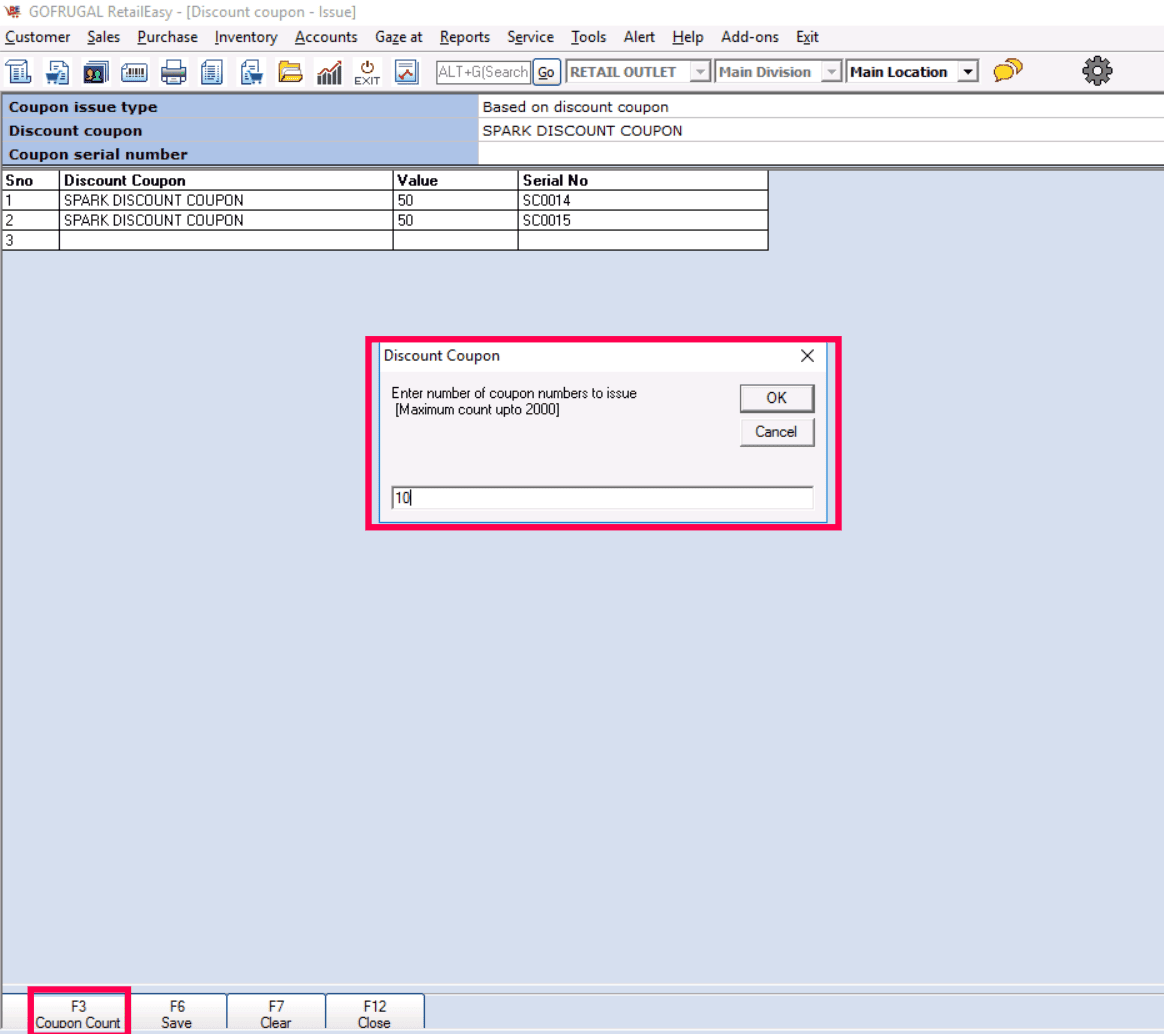Click F6 Save button
Screen dimensions: 1164x1034
pyautogui.click(x=177, y=1014)
